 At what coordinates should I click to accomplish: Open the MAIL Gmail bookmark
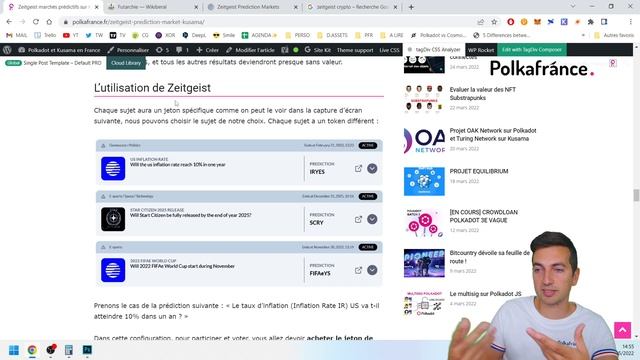coord(17,36)
